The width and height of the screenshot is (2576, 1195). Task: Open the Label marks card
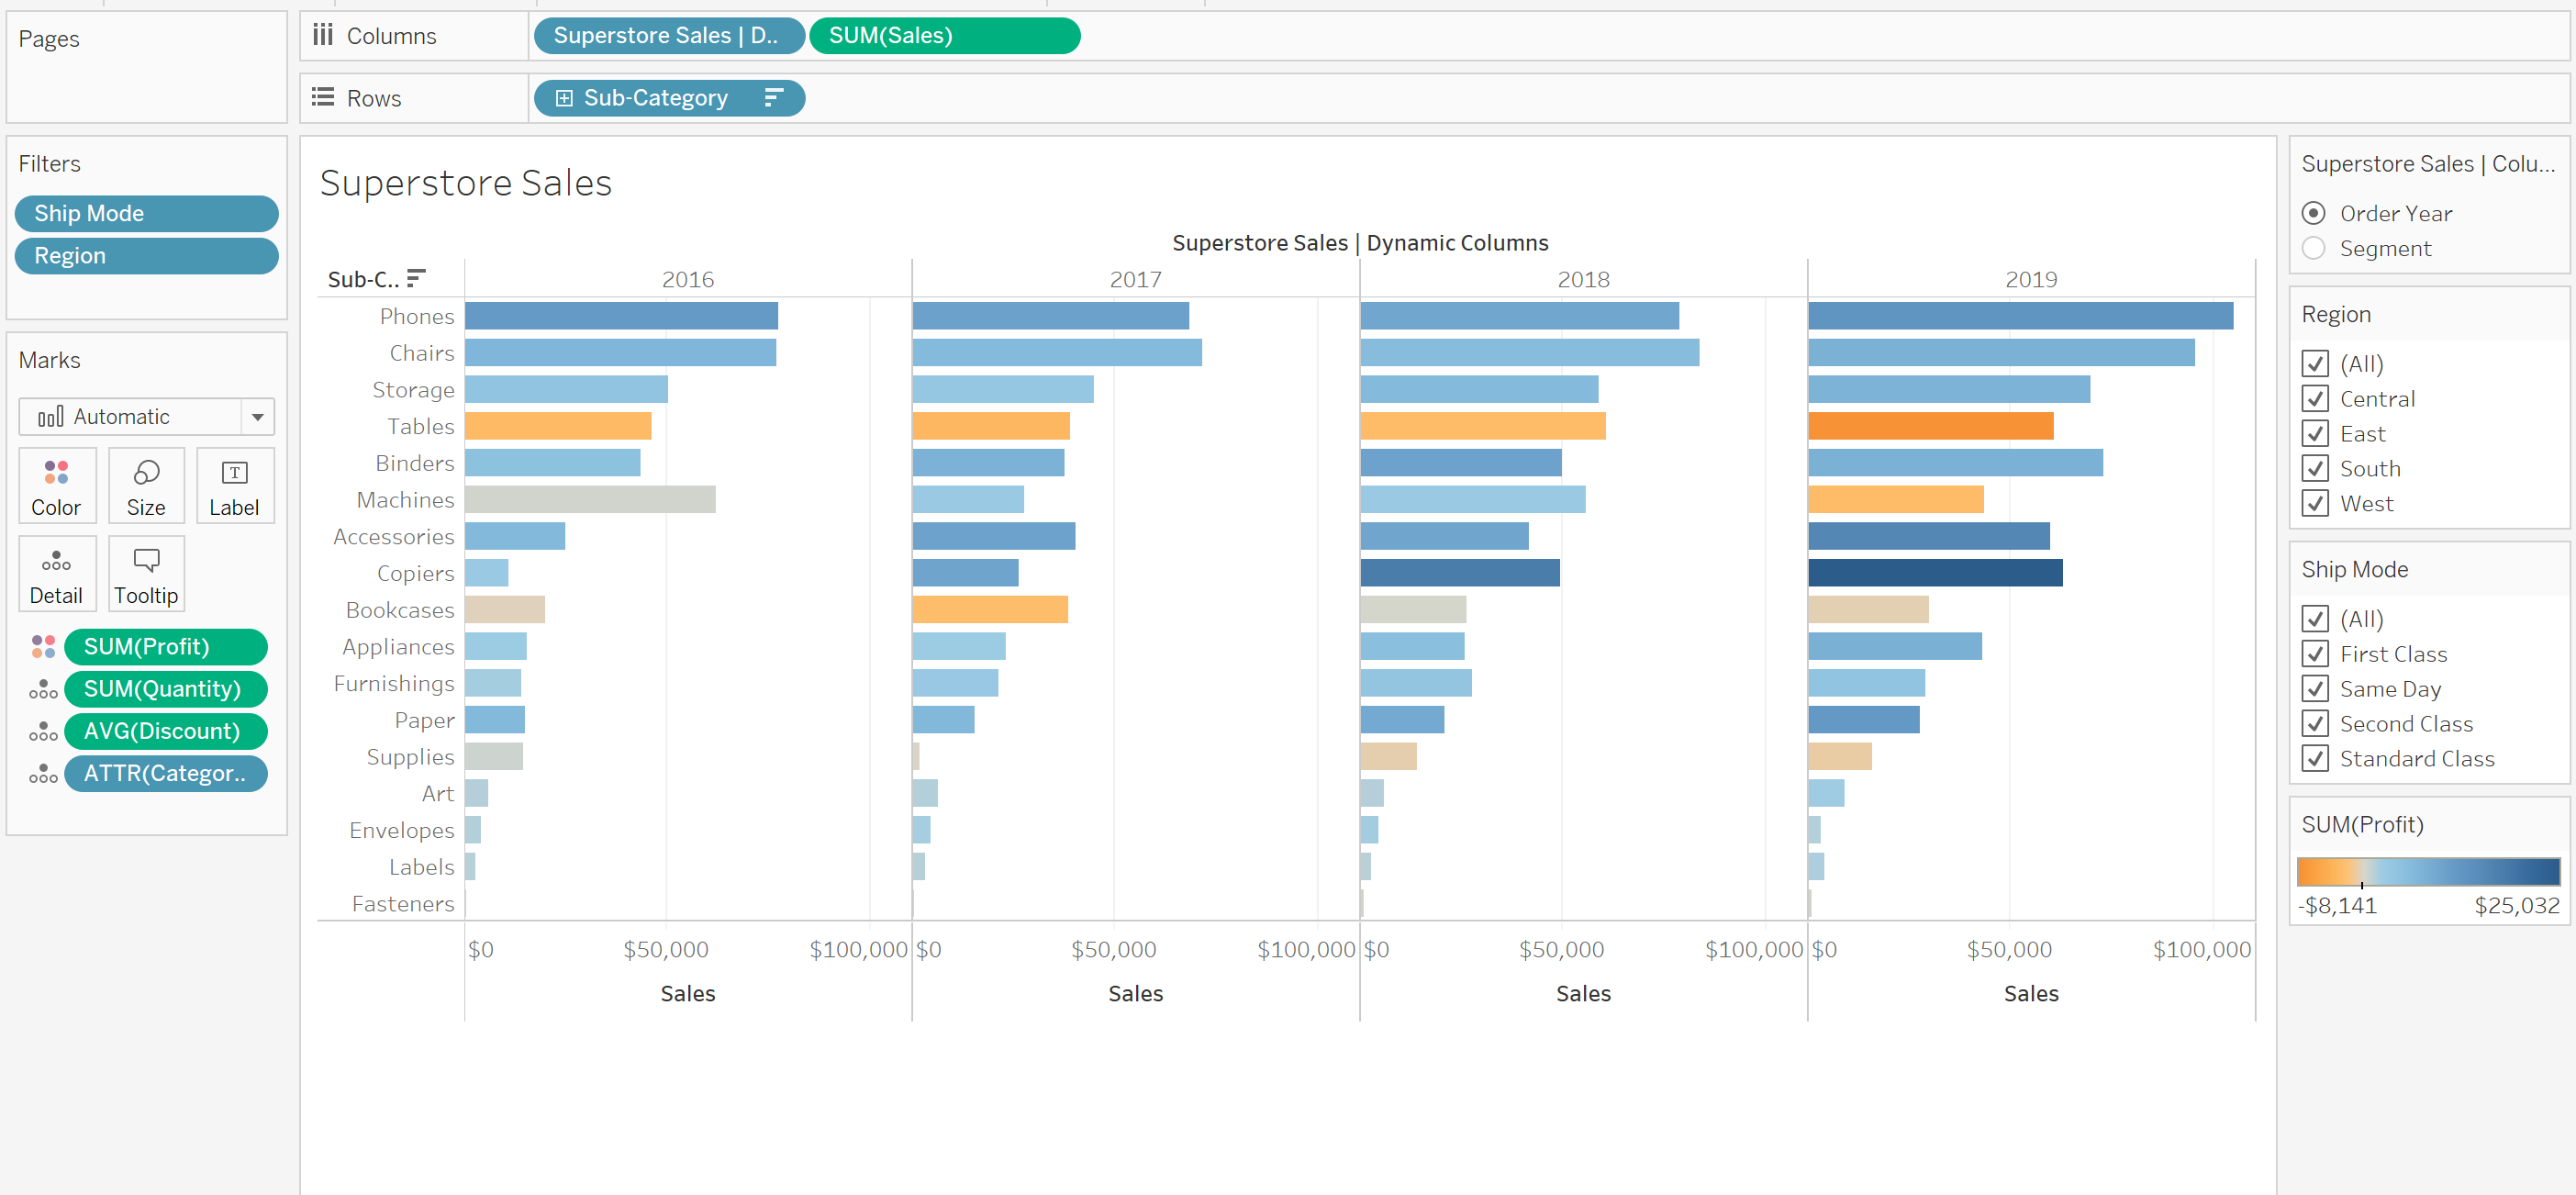(234, 486)
